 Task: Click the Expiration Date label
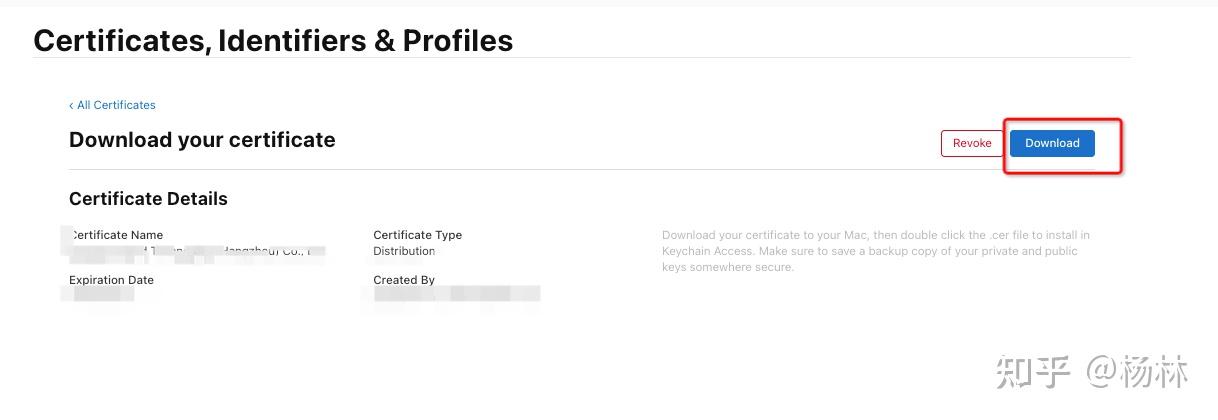[x=111, y=280]
